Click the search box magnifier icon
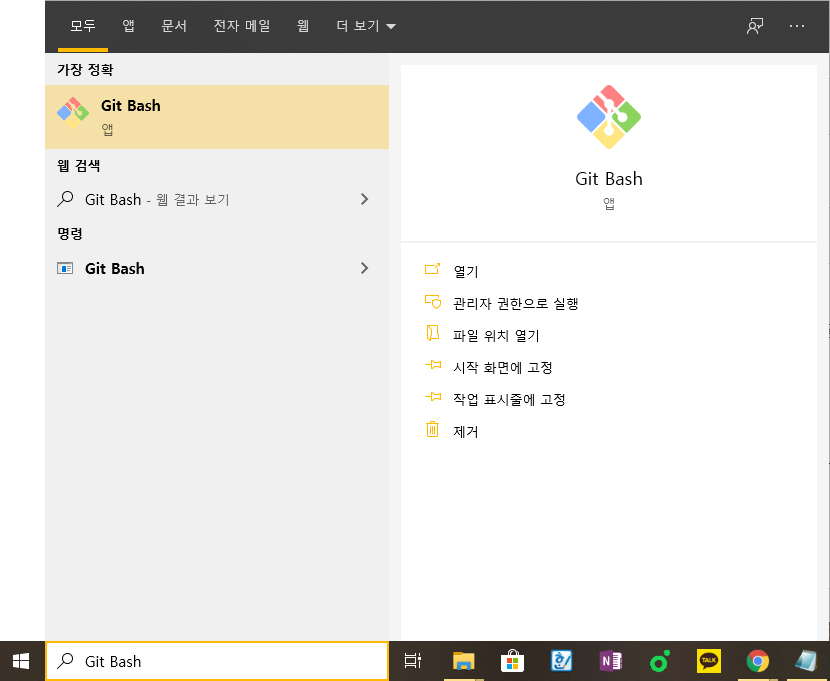Viewport: 830px width, 681px height. coord(65,660)
